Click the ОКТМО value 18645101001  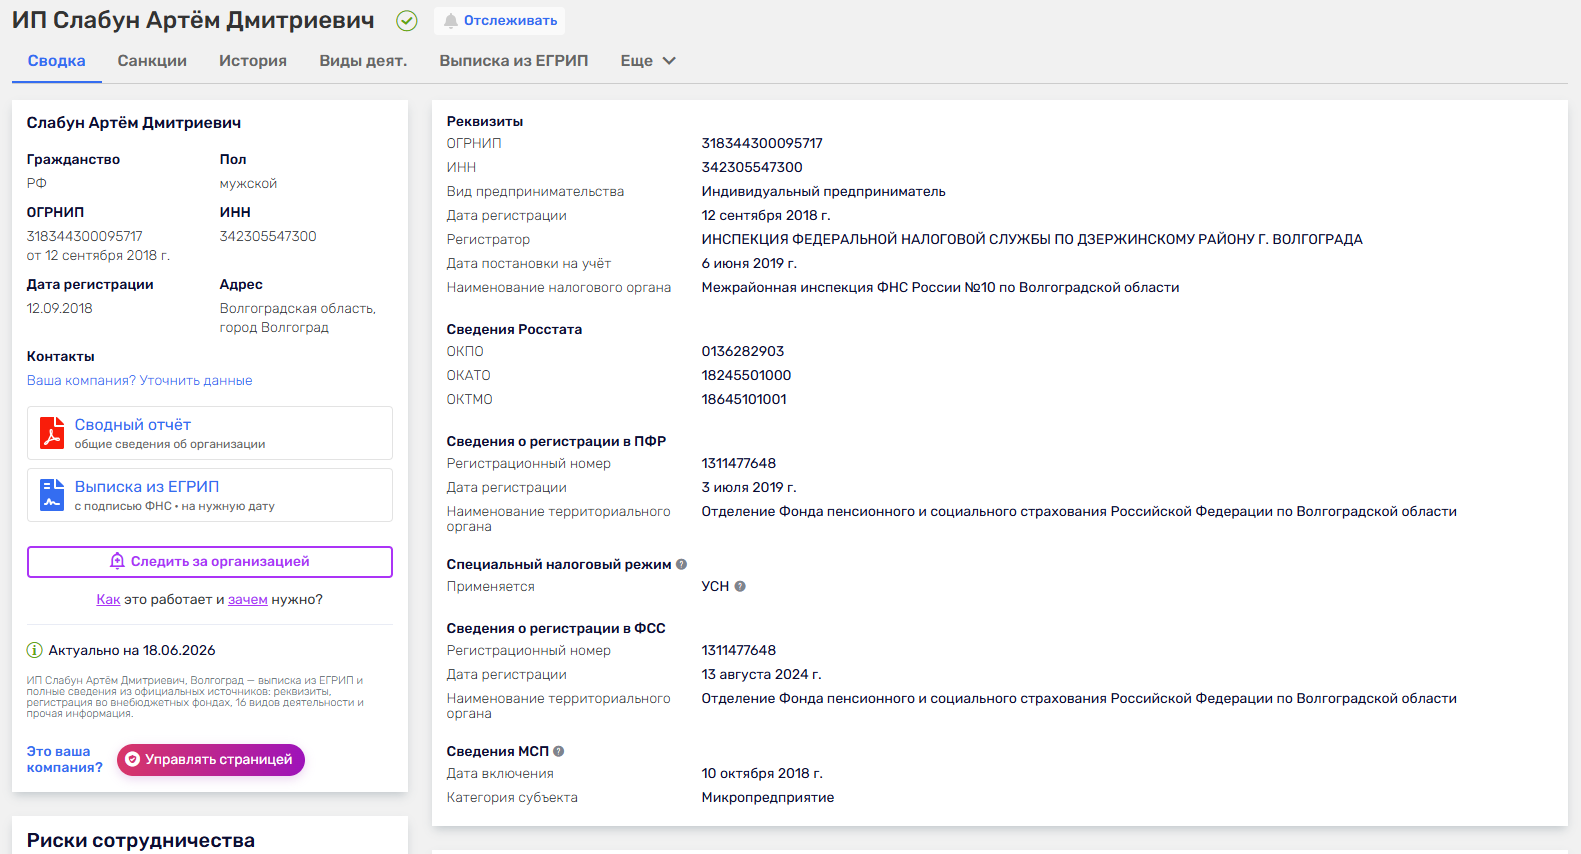(744, 399)
